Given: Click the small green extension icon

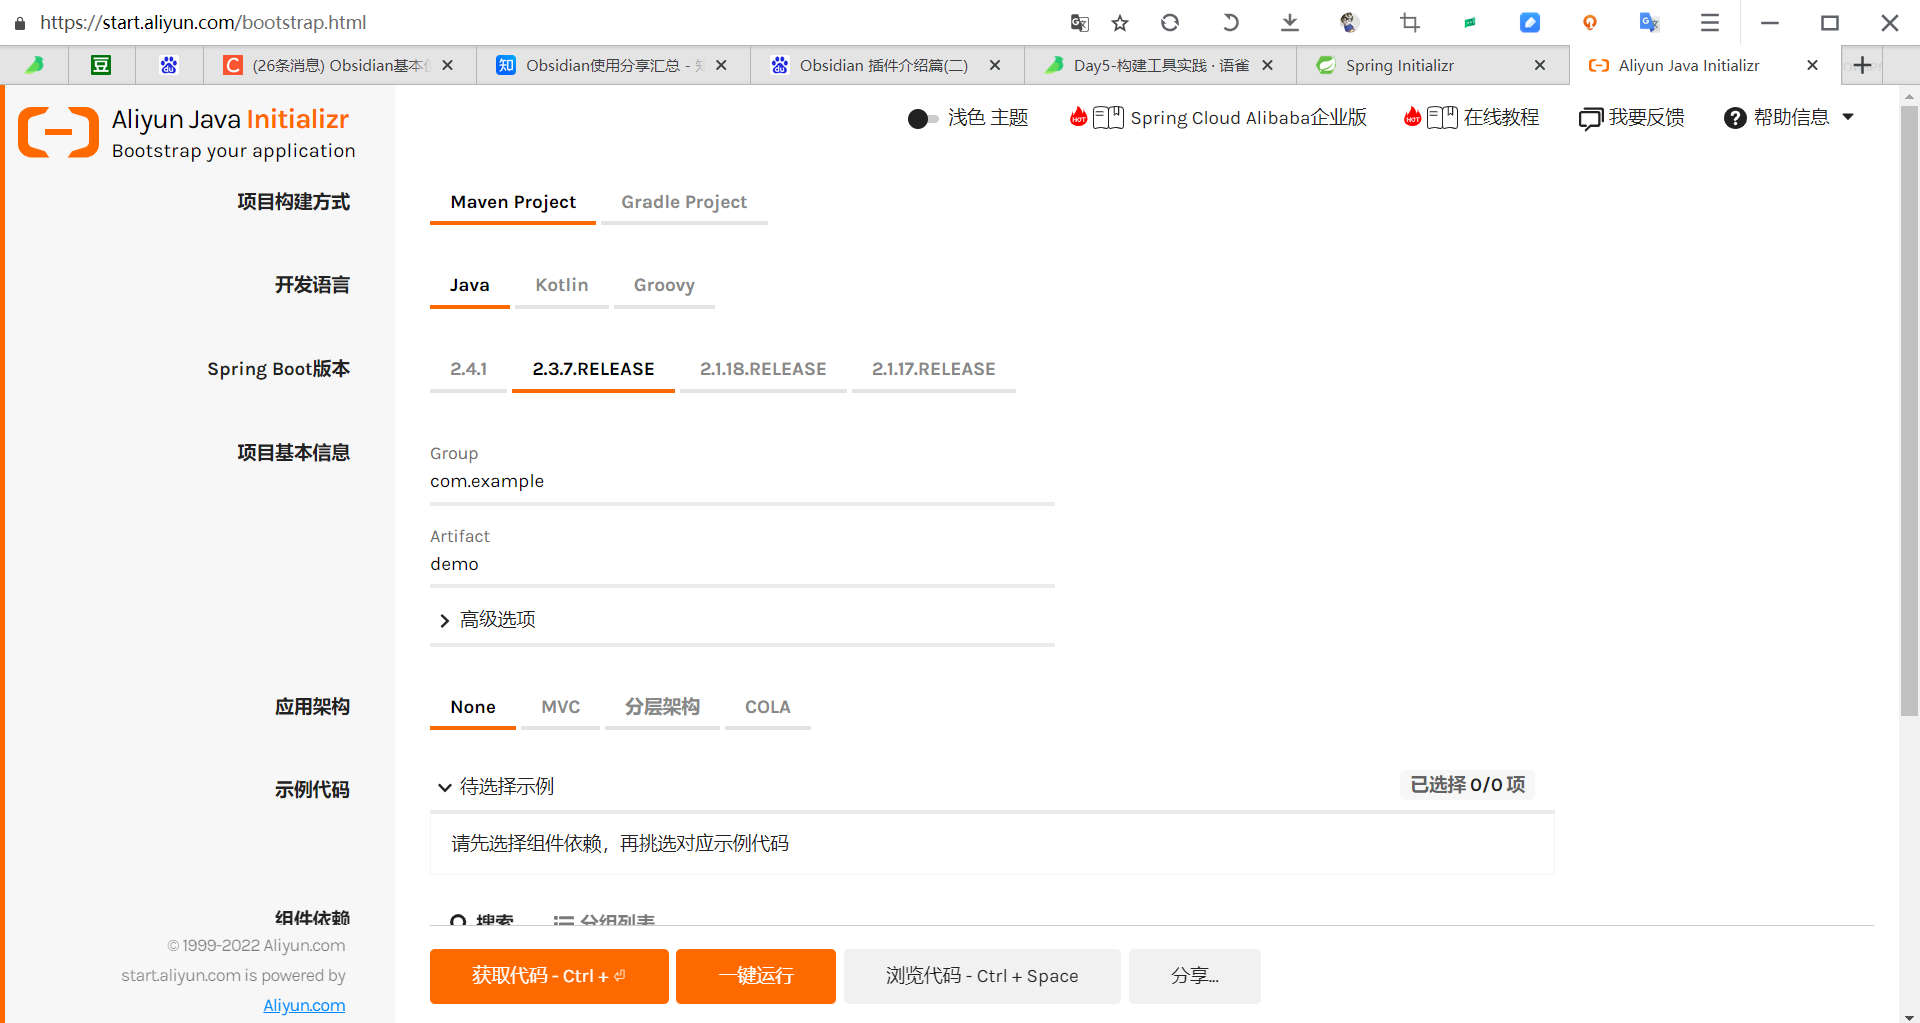Looking at the screenshot, I should point(1470,22).
